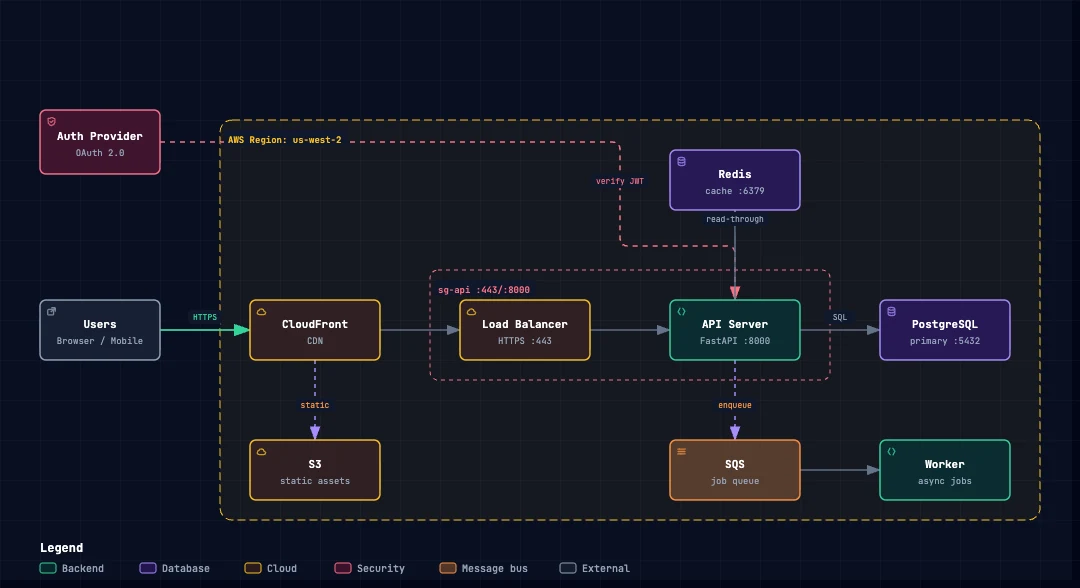
Task: Click the 'Browser / Mobile' subtitle text
Action: 100,341
